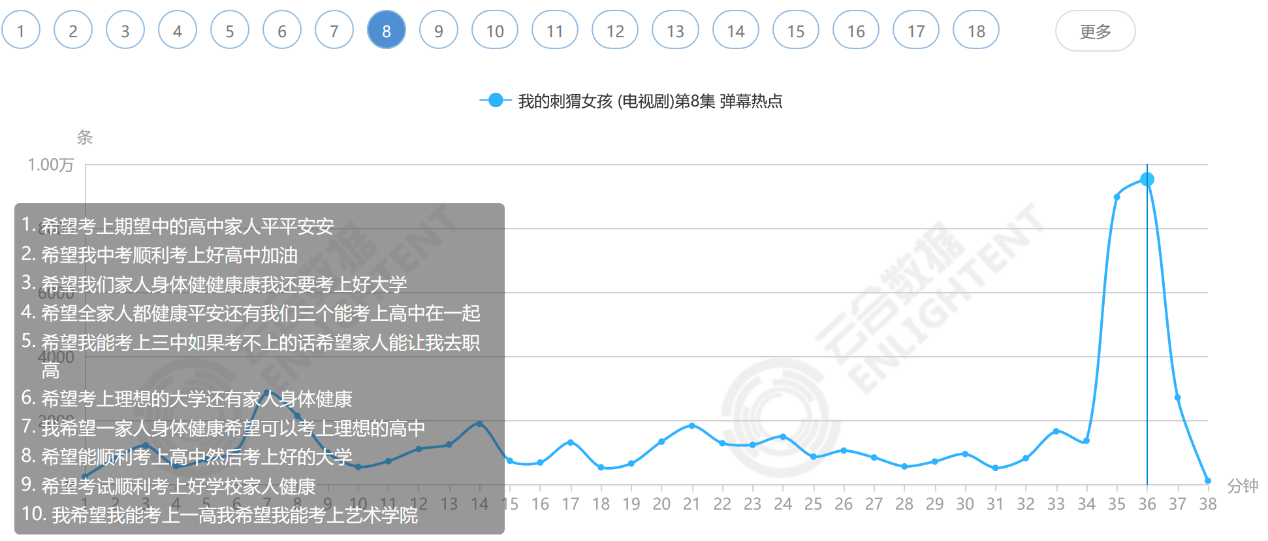Image resolution: width=1268 pixels, height=541 pixels.
Task: Select episode 16 button
Action: pyautogui.click(x=856, y=31)
